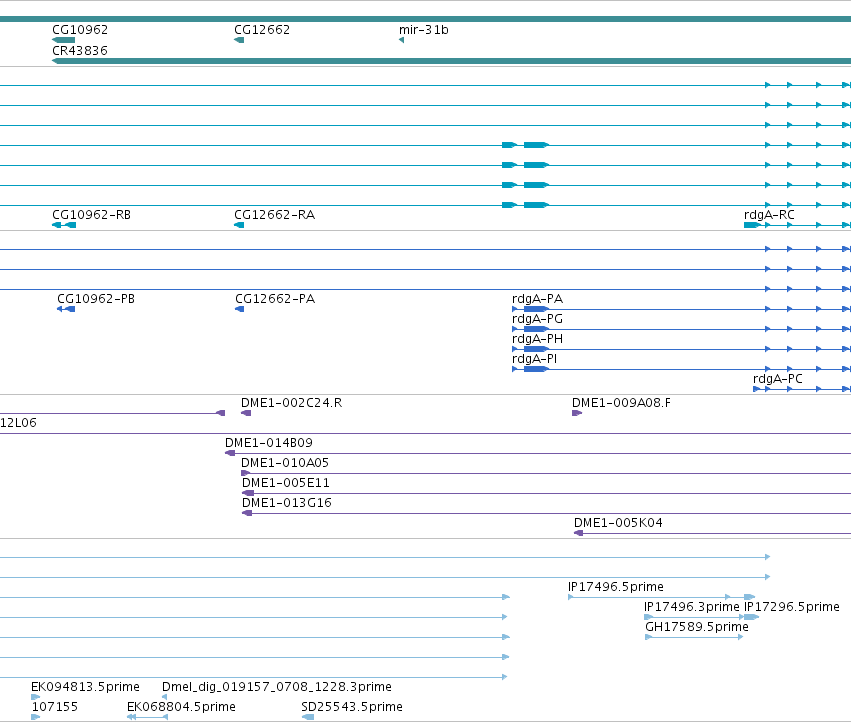
Task: Select the CG12662-RA transcript label
Action: (274, 215)
